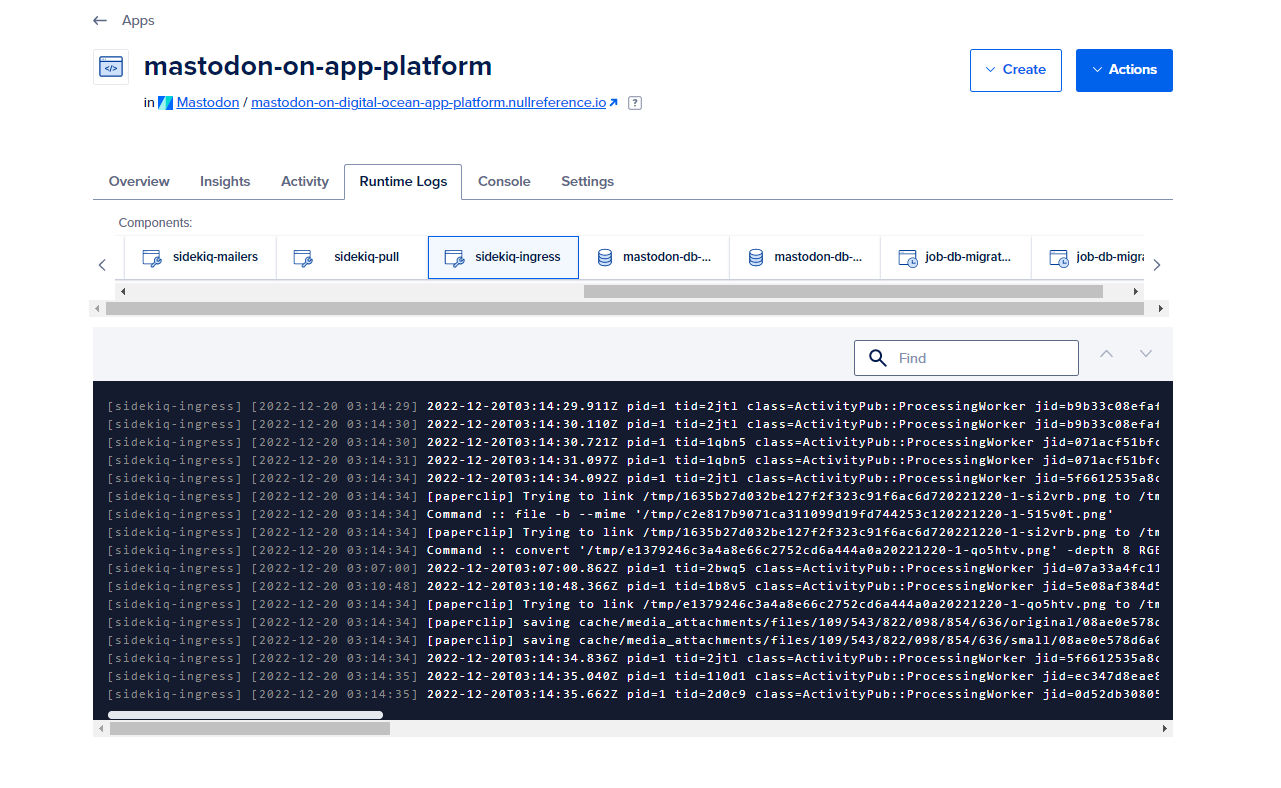Click the mastodon-on-app-platform title
Image resolution: width=1281 pixels, height=788 pixels.
(318, 66)
